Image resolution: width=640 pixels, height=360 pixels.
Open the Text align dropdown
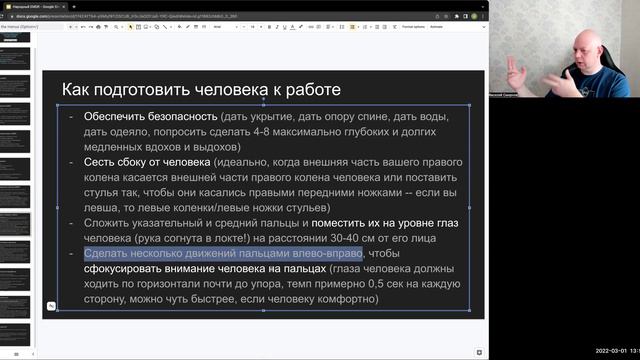tap(330, 27)
